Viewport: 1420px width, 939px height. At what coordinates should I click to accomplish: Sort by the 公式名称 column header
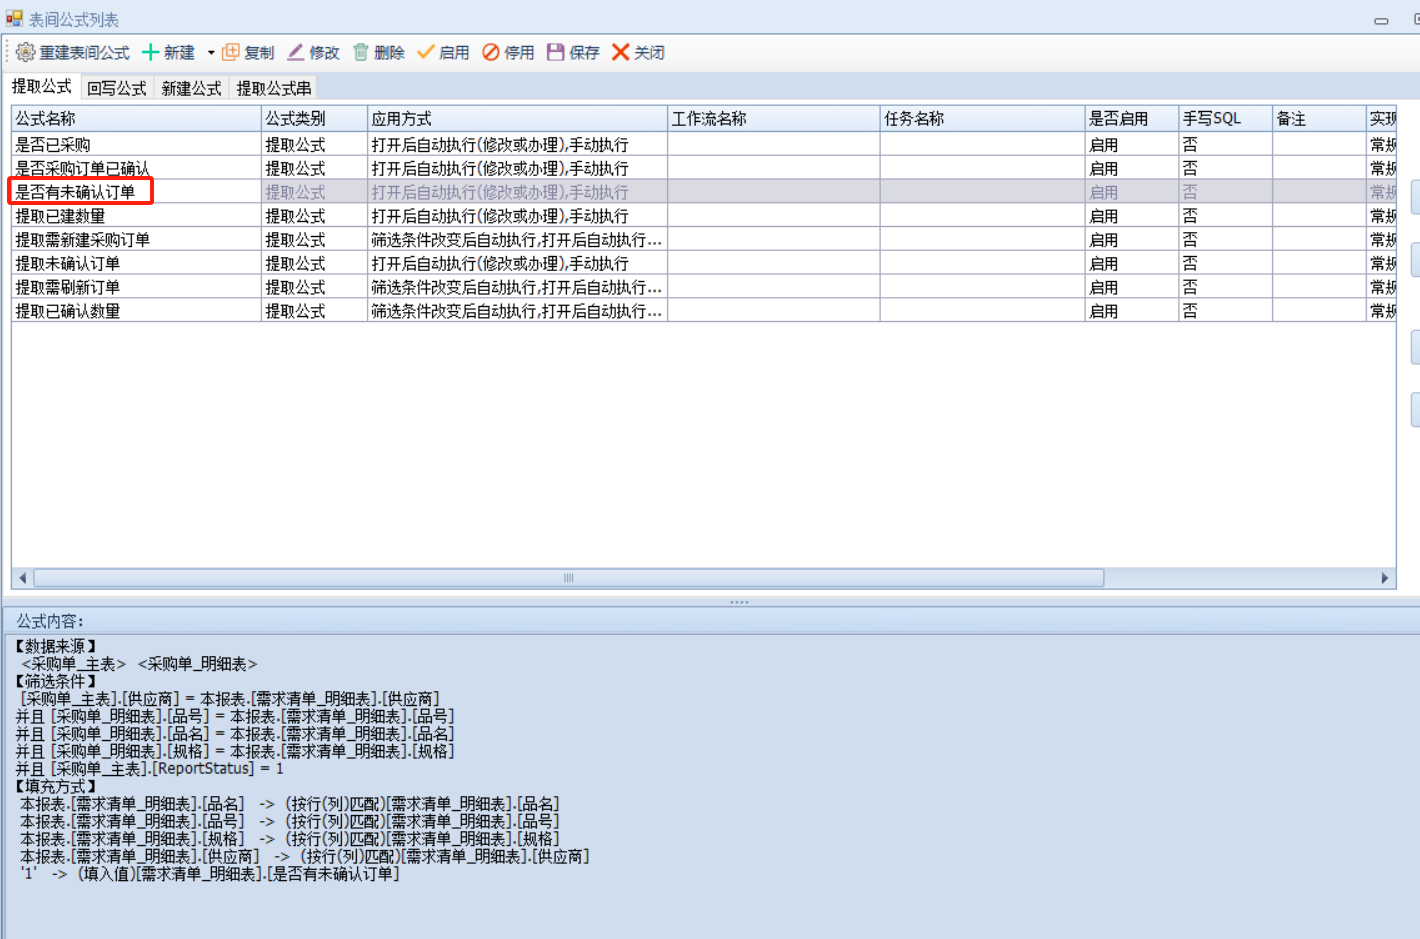click(x=135, y=118)
